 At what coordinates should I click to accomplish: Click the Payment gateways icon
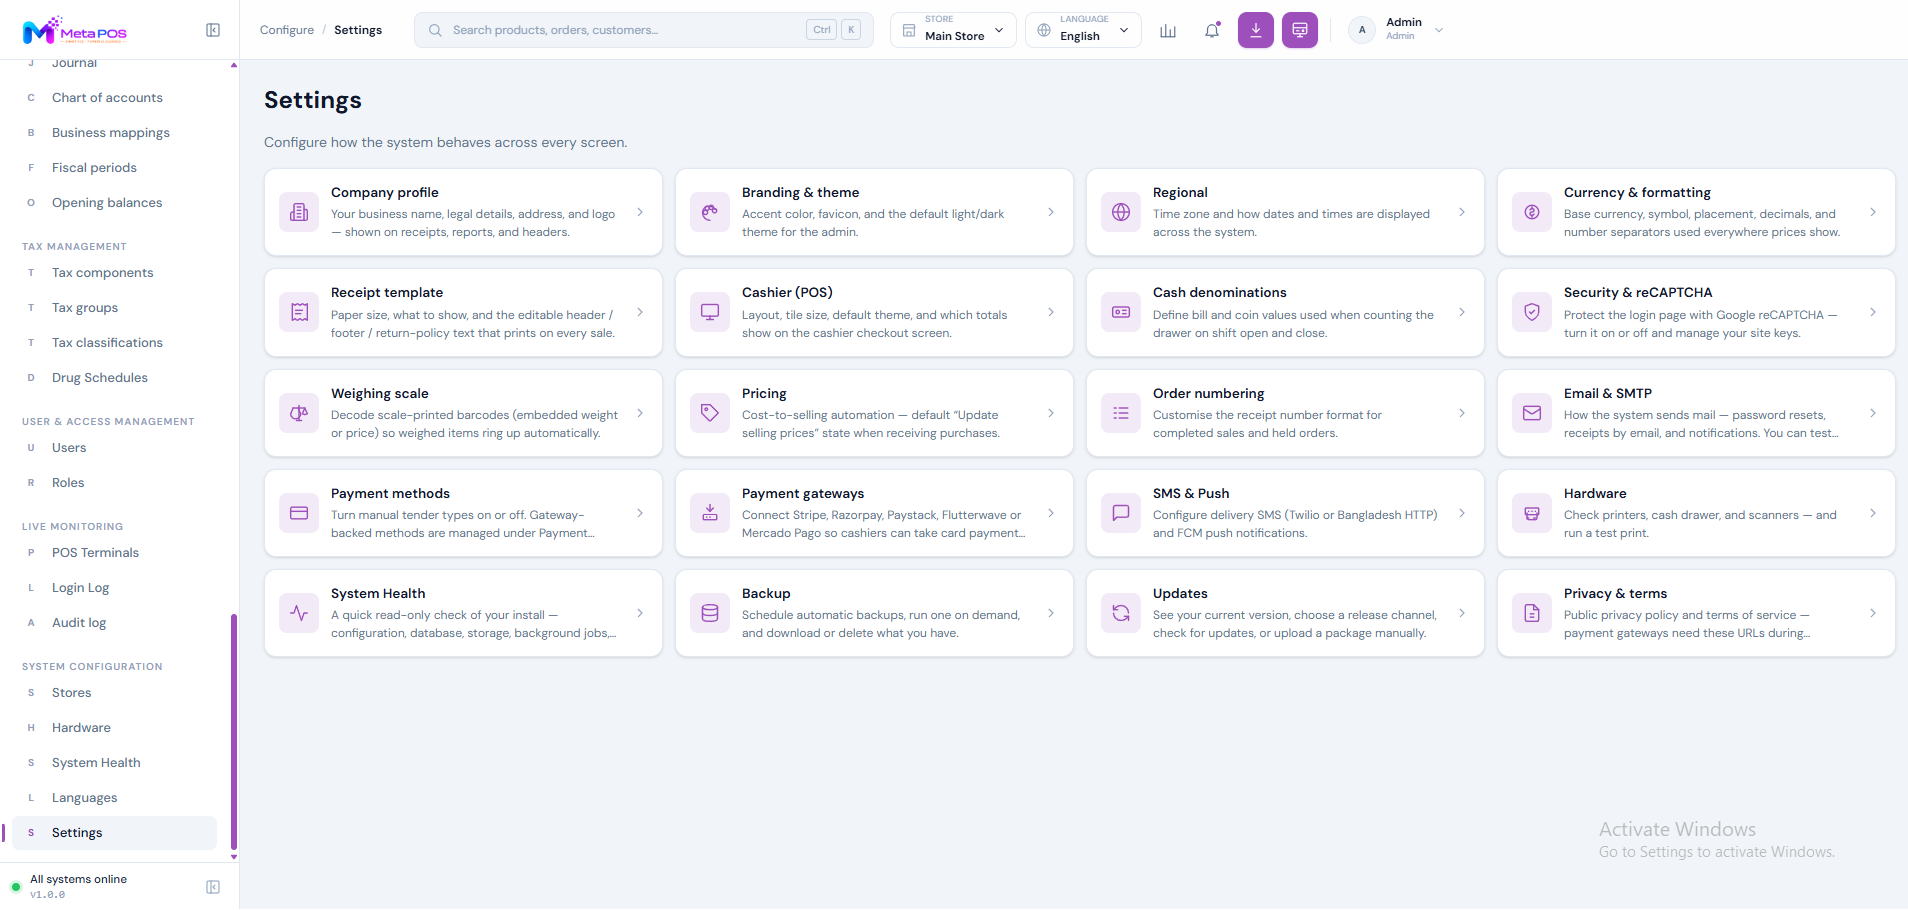[x=710, y=513]
